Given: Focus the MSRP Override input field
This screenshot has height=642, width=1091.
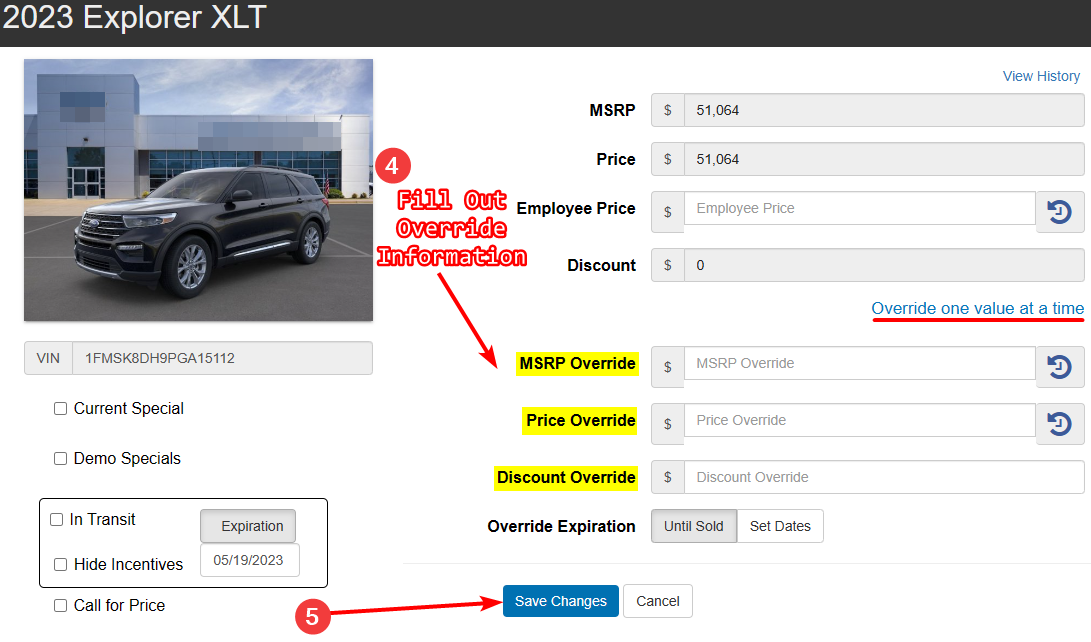Looking at the screenshot, I should click(860, 363).
